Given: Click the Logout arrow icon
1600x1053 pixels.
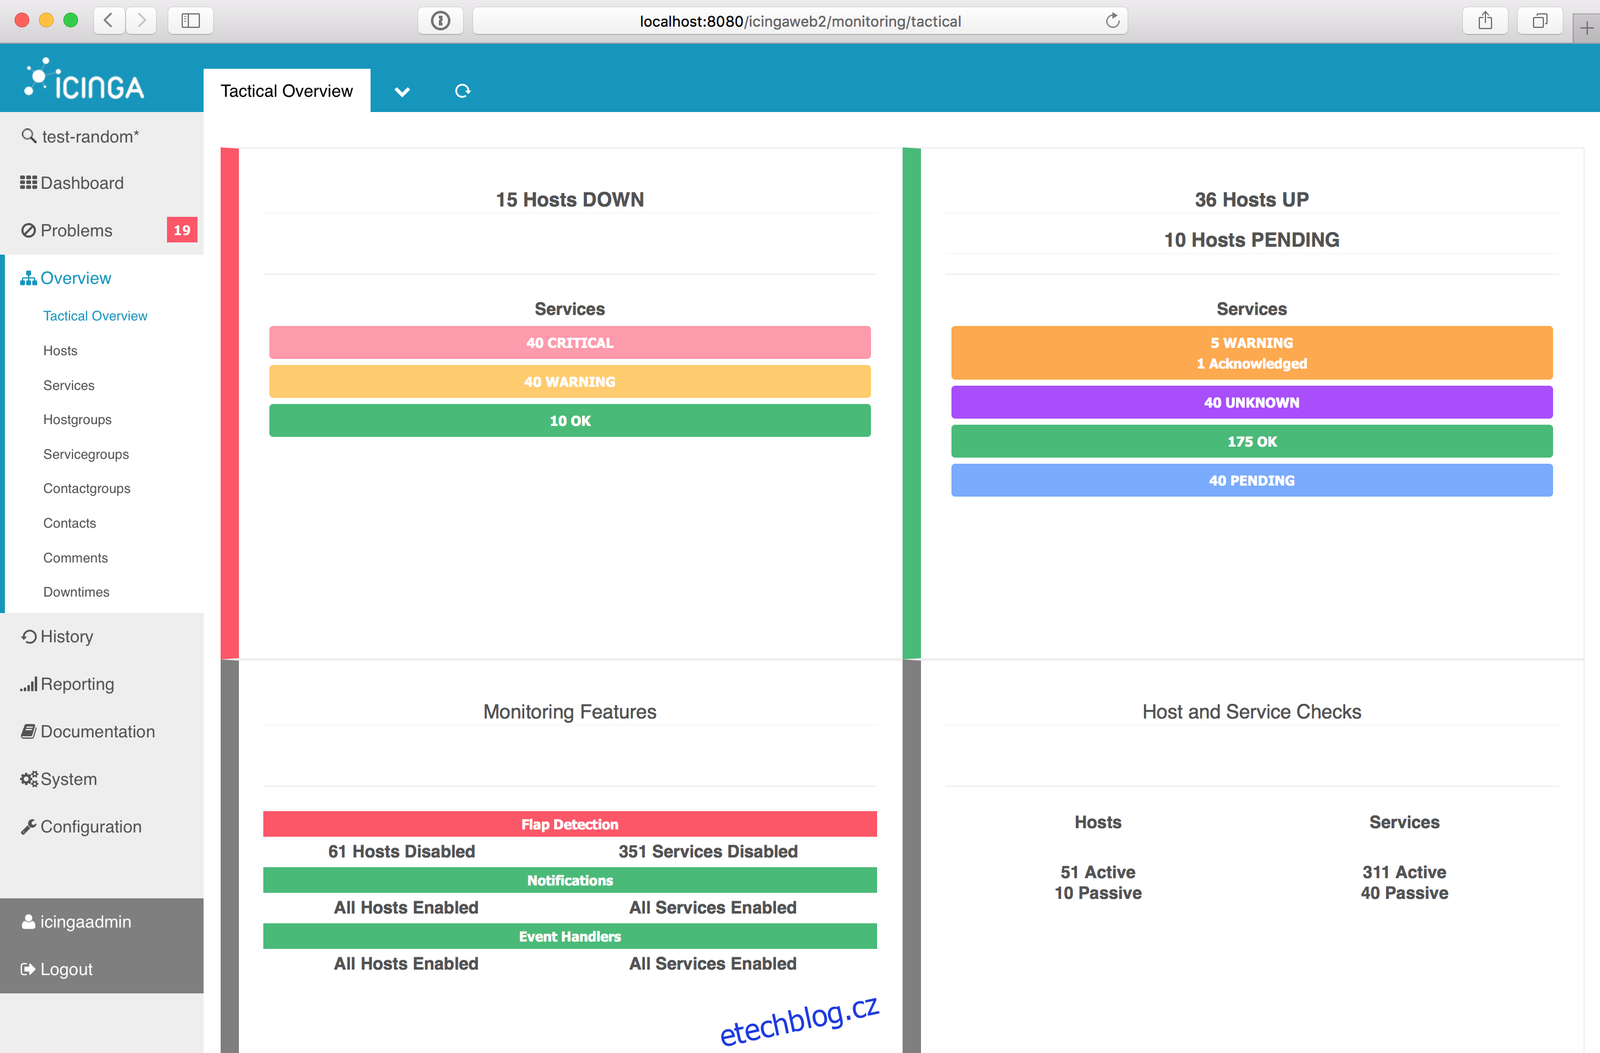Looking at the screenshot, I should point(28,969).
